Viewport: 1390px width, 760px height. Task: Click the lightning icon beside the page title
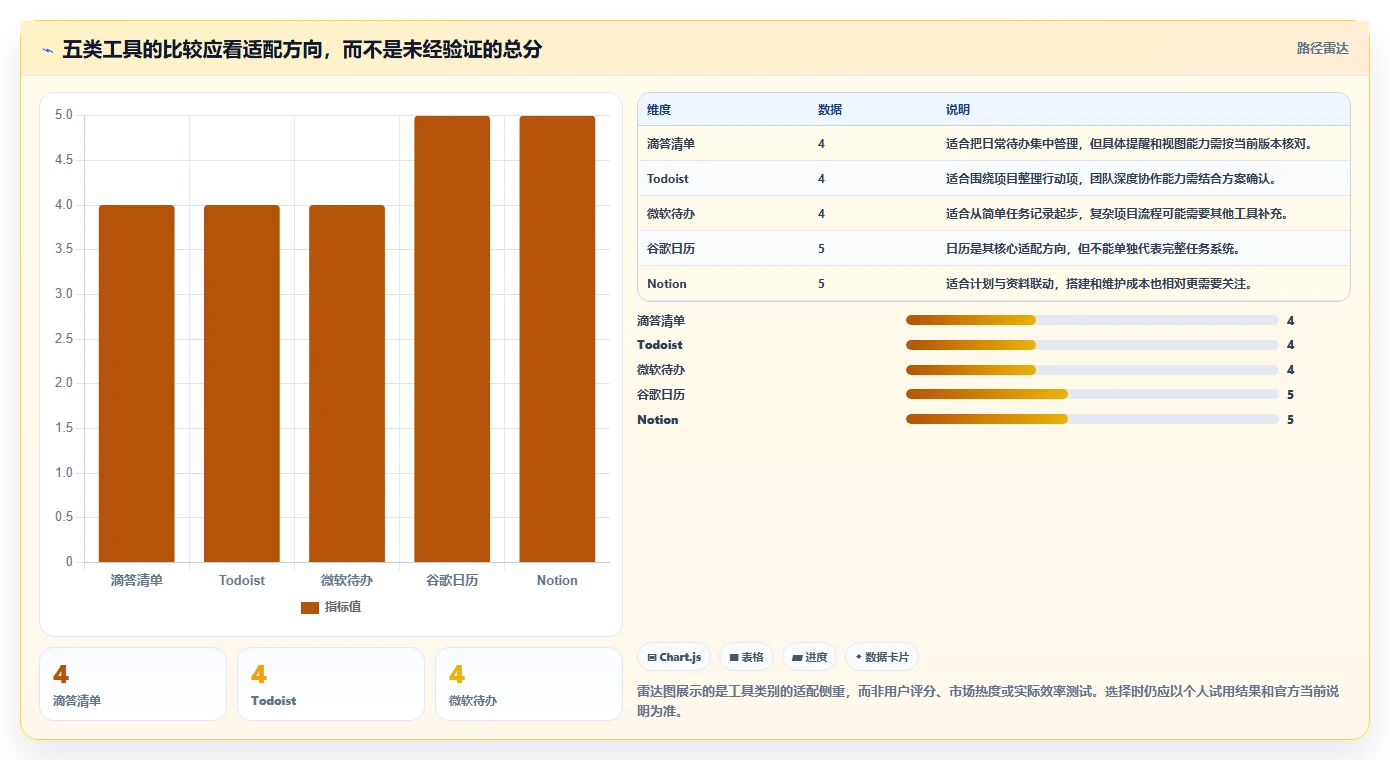(x=48, y=50)
